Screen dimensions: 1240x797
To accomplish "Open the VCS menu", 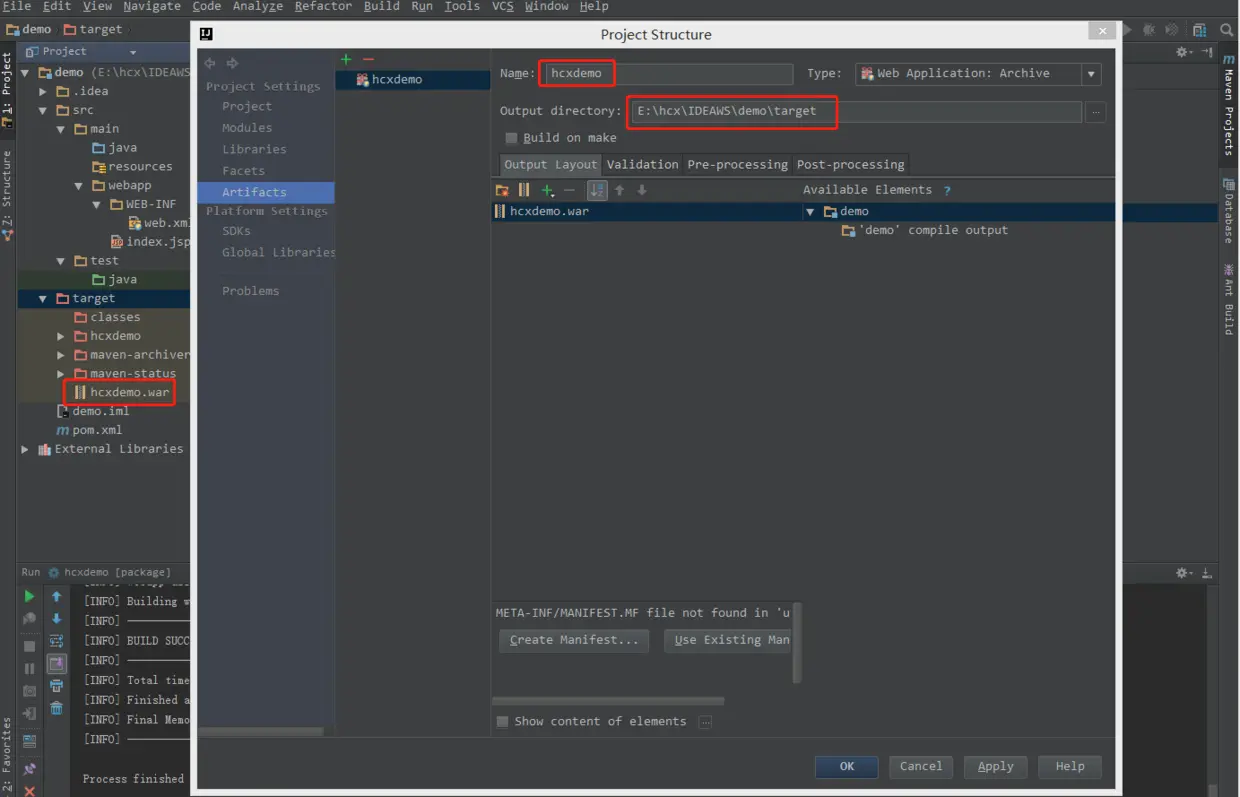I will 502,7.
